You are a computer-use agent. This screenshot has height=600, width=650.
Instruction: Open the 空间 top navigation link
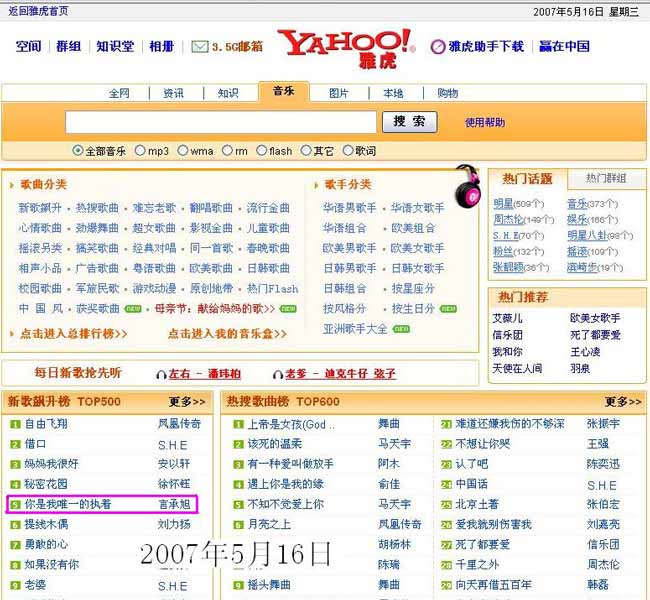tap(29, 46)
